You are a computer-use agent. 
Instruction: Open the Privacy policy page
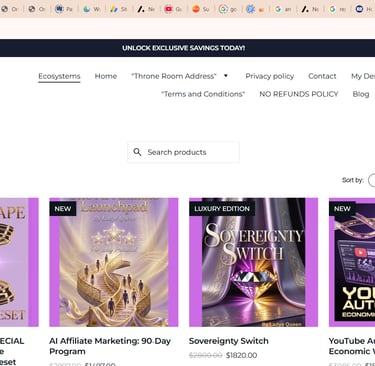click(x=270, y=76)
